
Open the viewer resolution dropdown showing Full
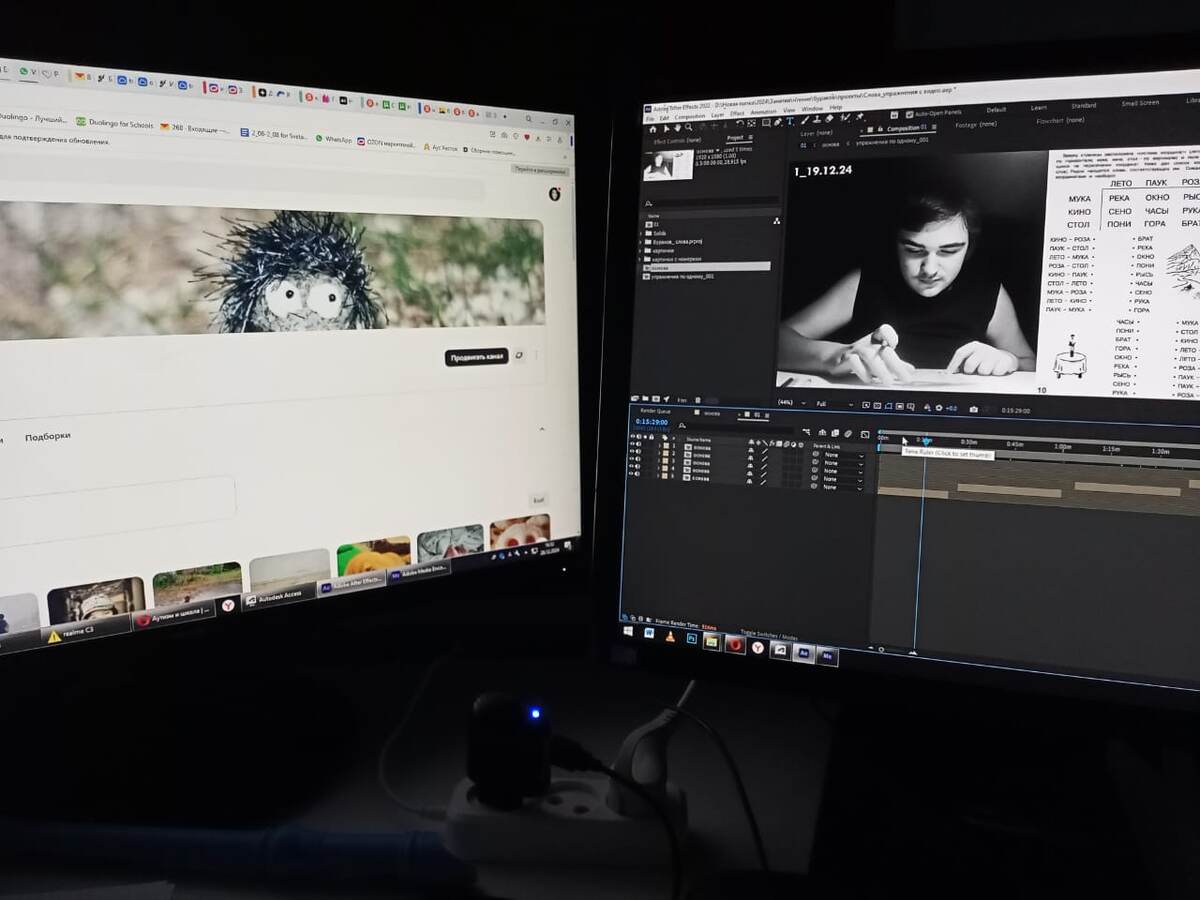pos(835,404)
